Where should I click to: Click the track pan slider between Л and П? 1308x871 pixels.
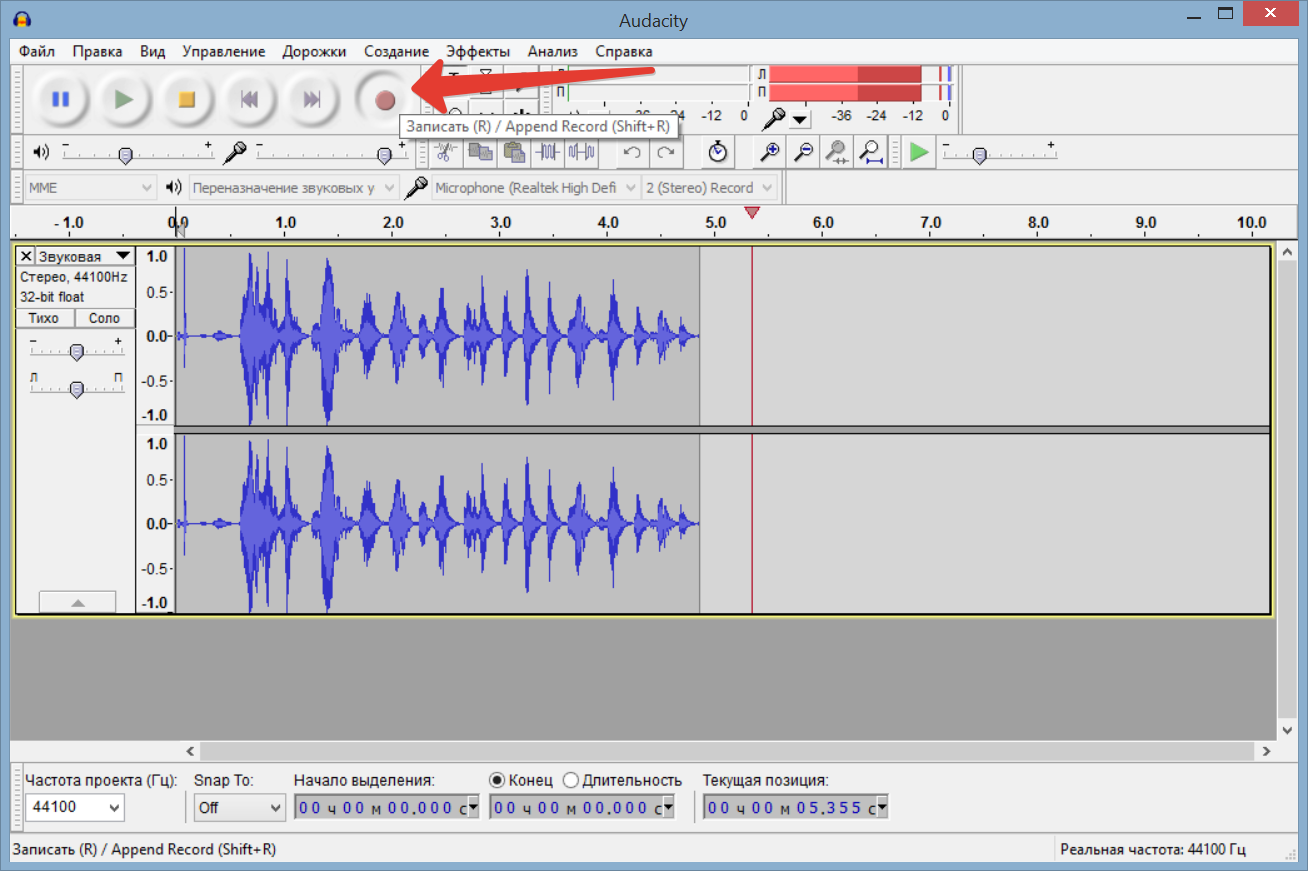point(76,388)
